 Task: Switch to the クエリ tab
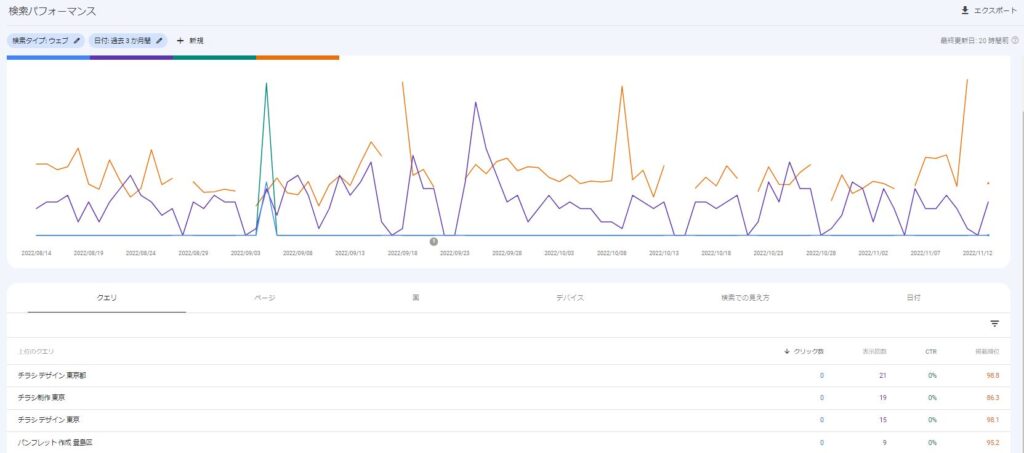click(x=107, y=298)
